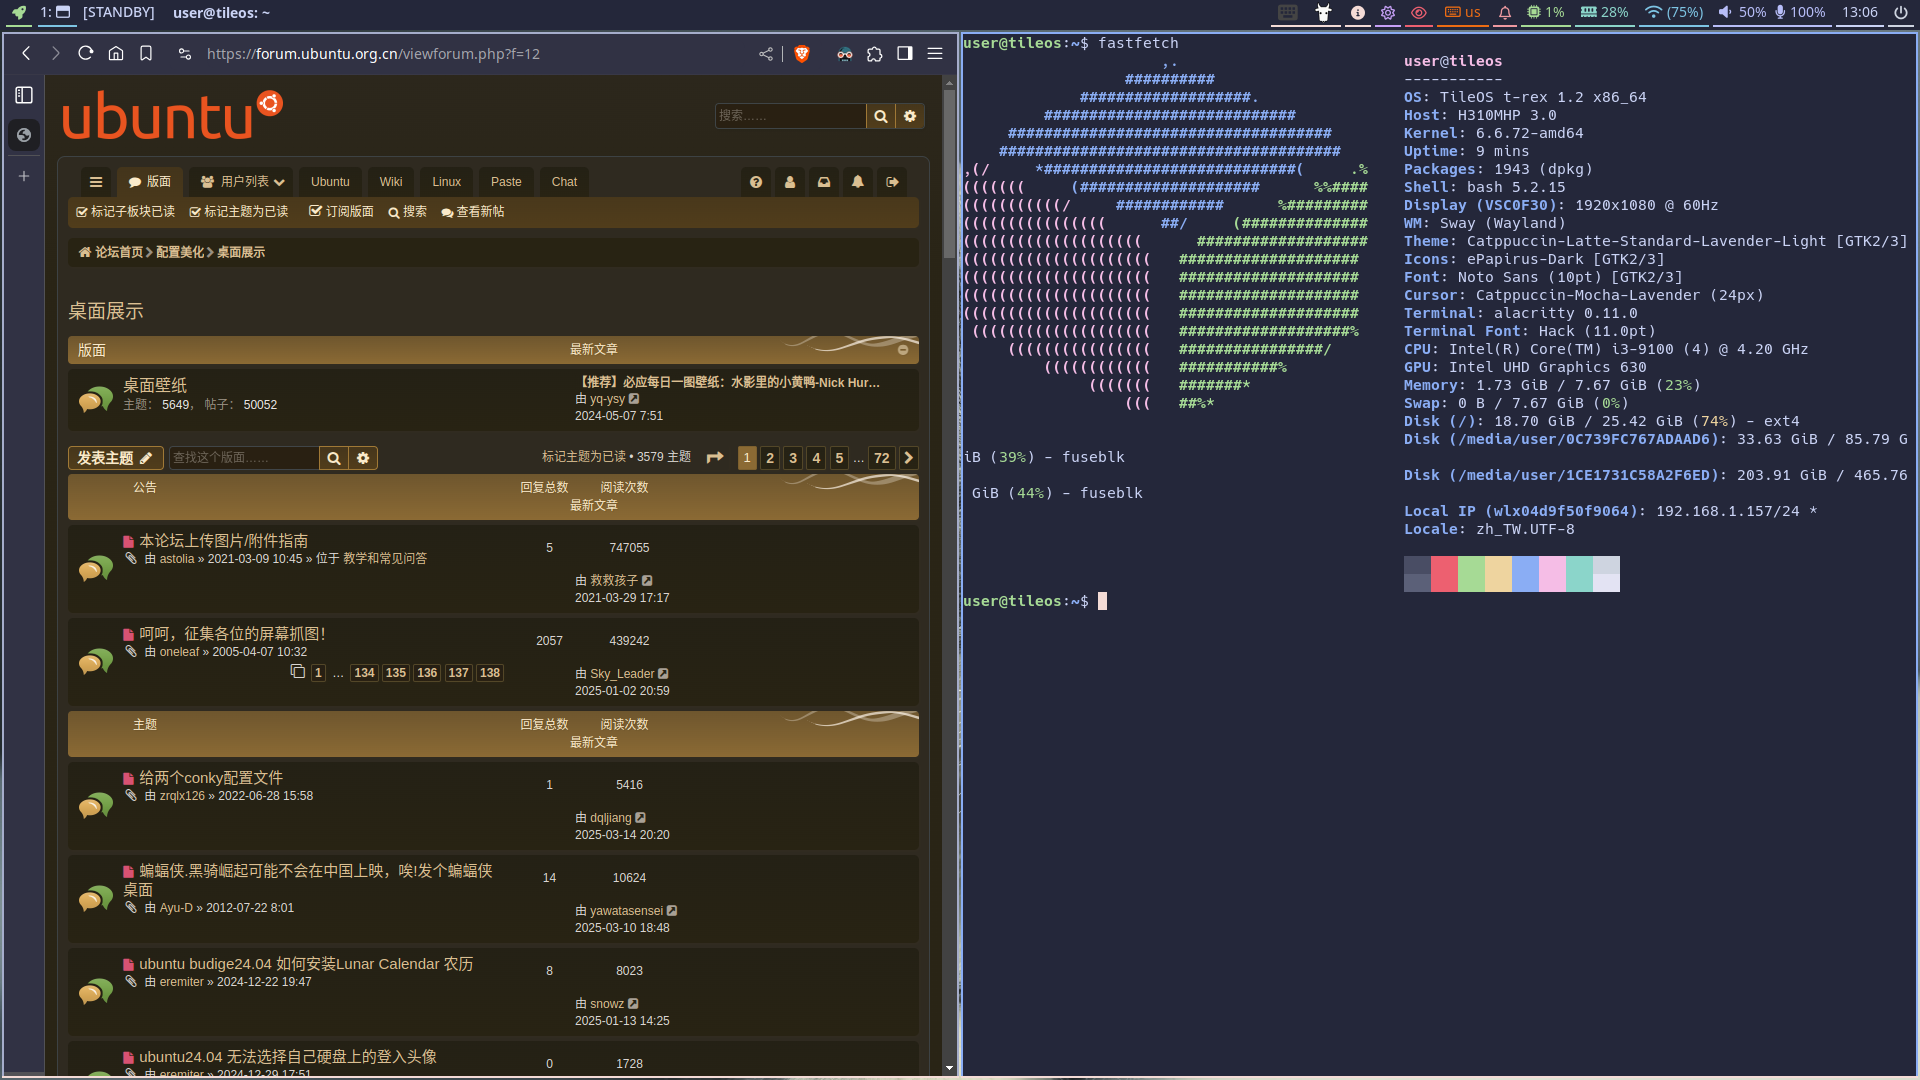Go back using the browser back arrow
1920x1080 pixels.
point(26,54)
